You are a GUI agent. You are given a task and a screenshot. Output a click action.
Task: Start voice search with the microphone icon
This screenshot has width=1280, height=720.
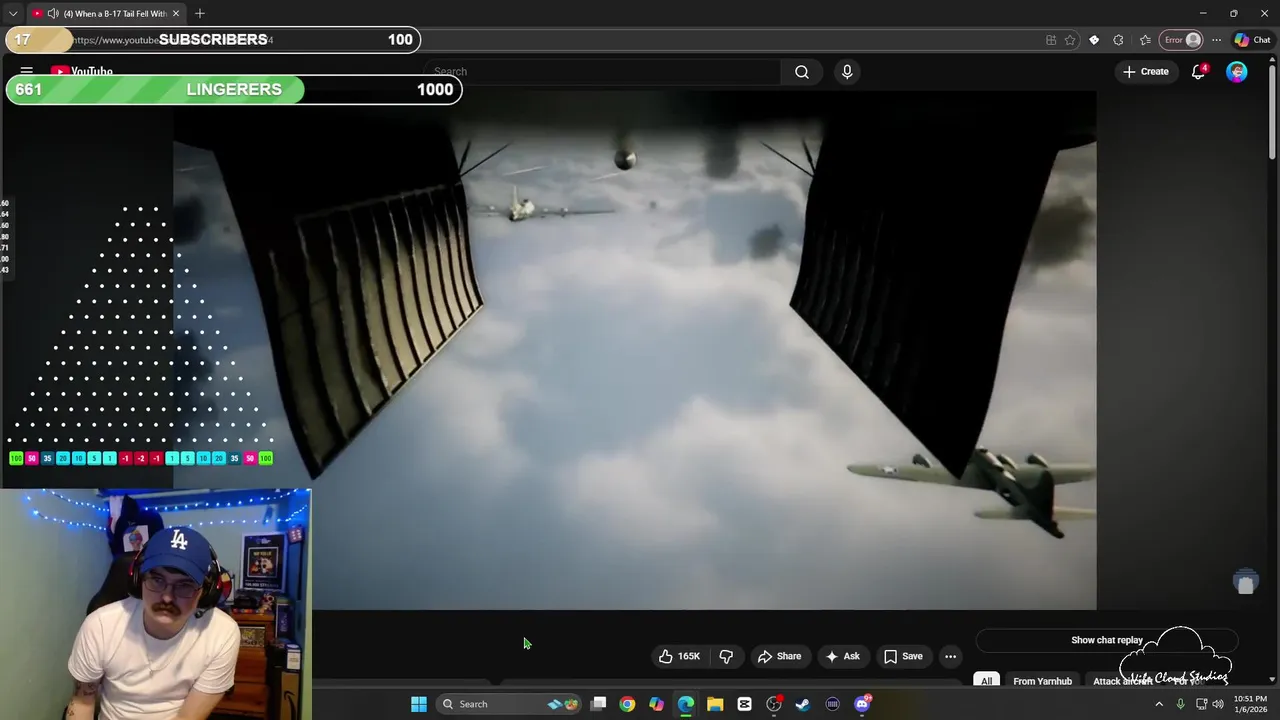point(847,72)
